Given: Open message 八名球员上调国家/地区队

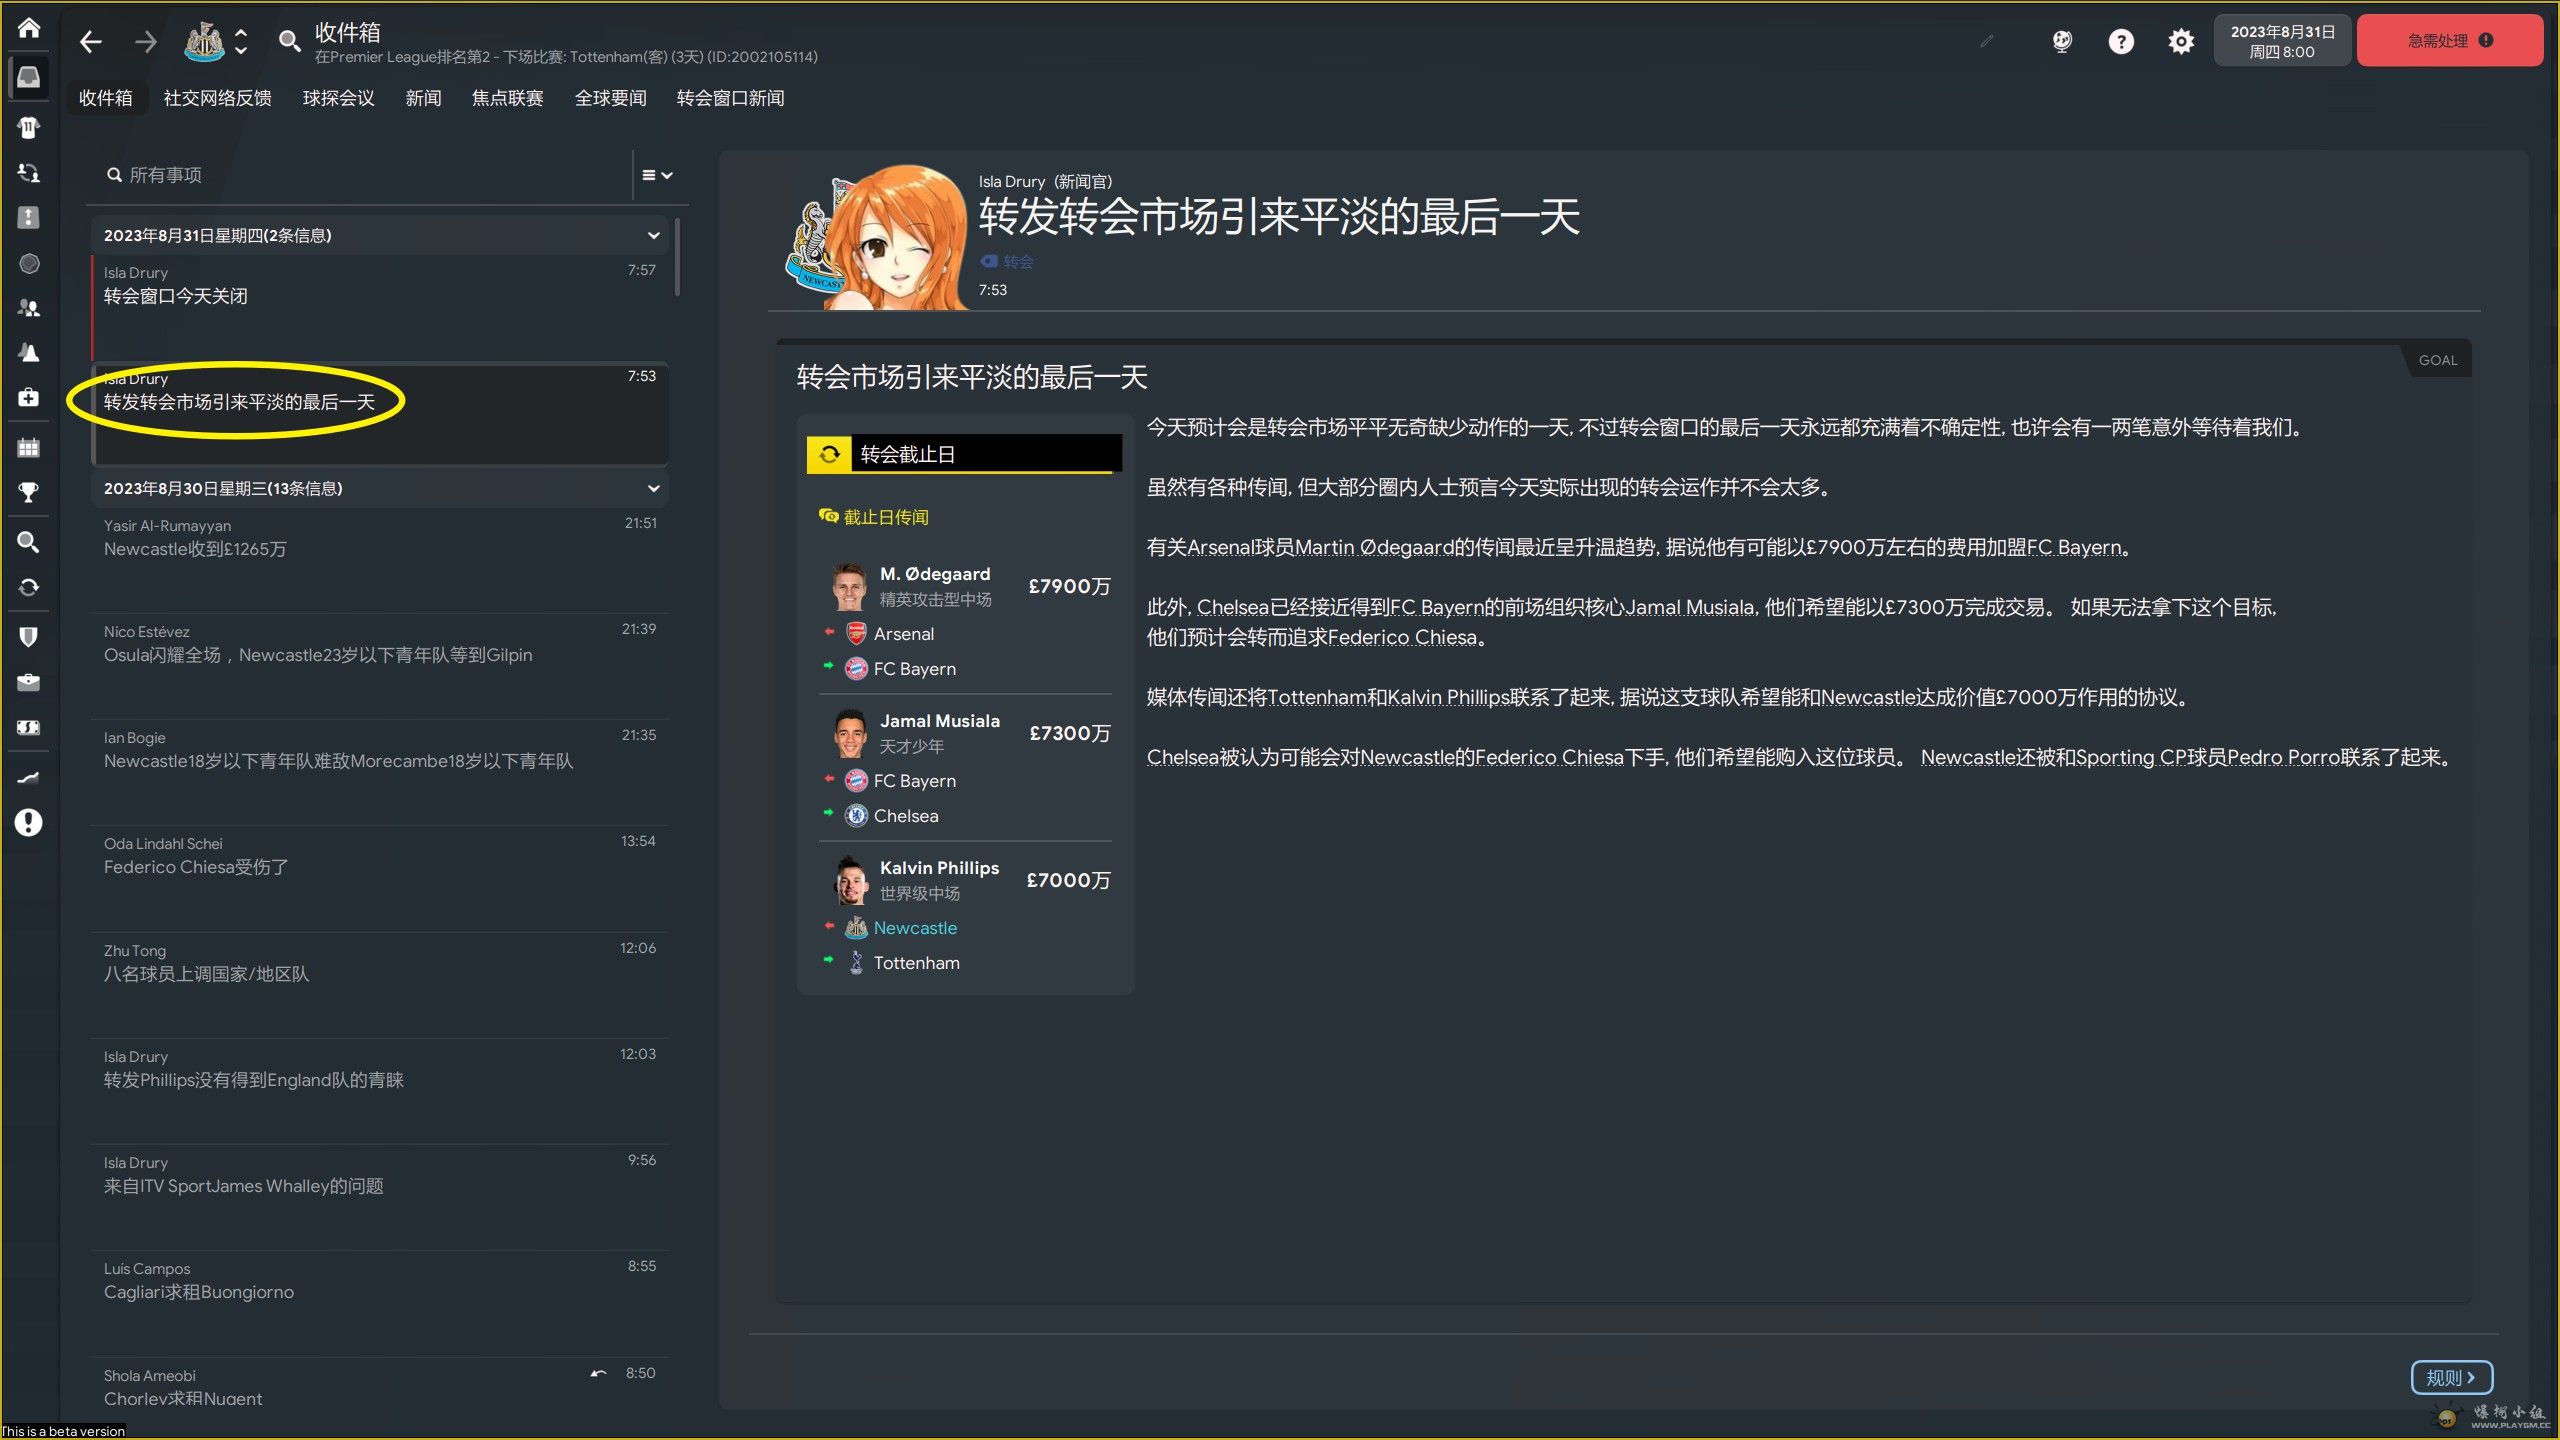Looking at the screenshot, I should click(380, 985).
